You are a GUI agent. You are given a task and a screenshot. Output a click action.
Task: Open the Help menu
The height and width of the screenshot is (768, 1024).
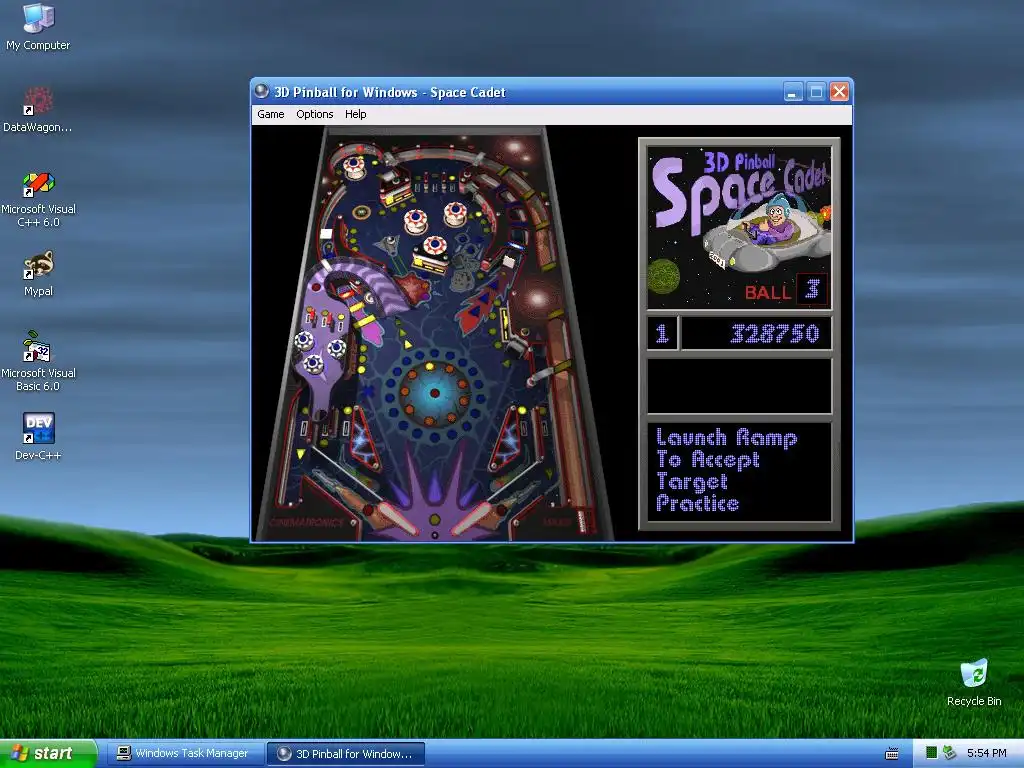(355, 114)
